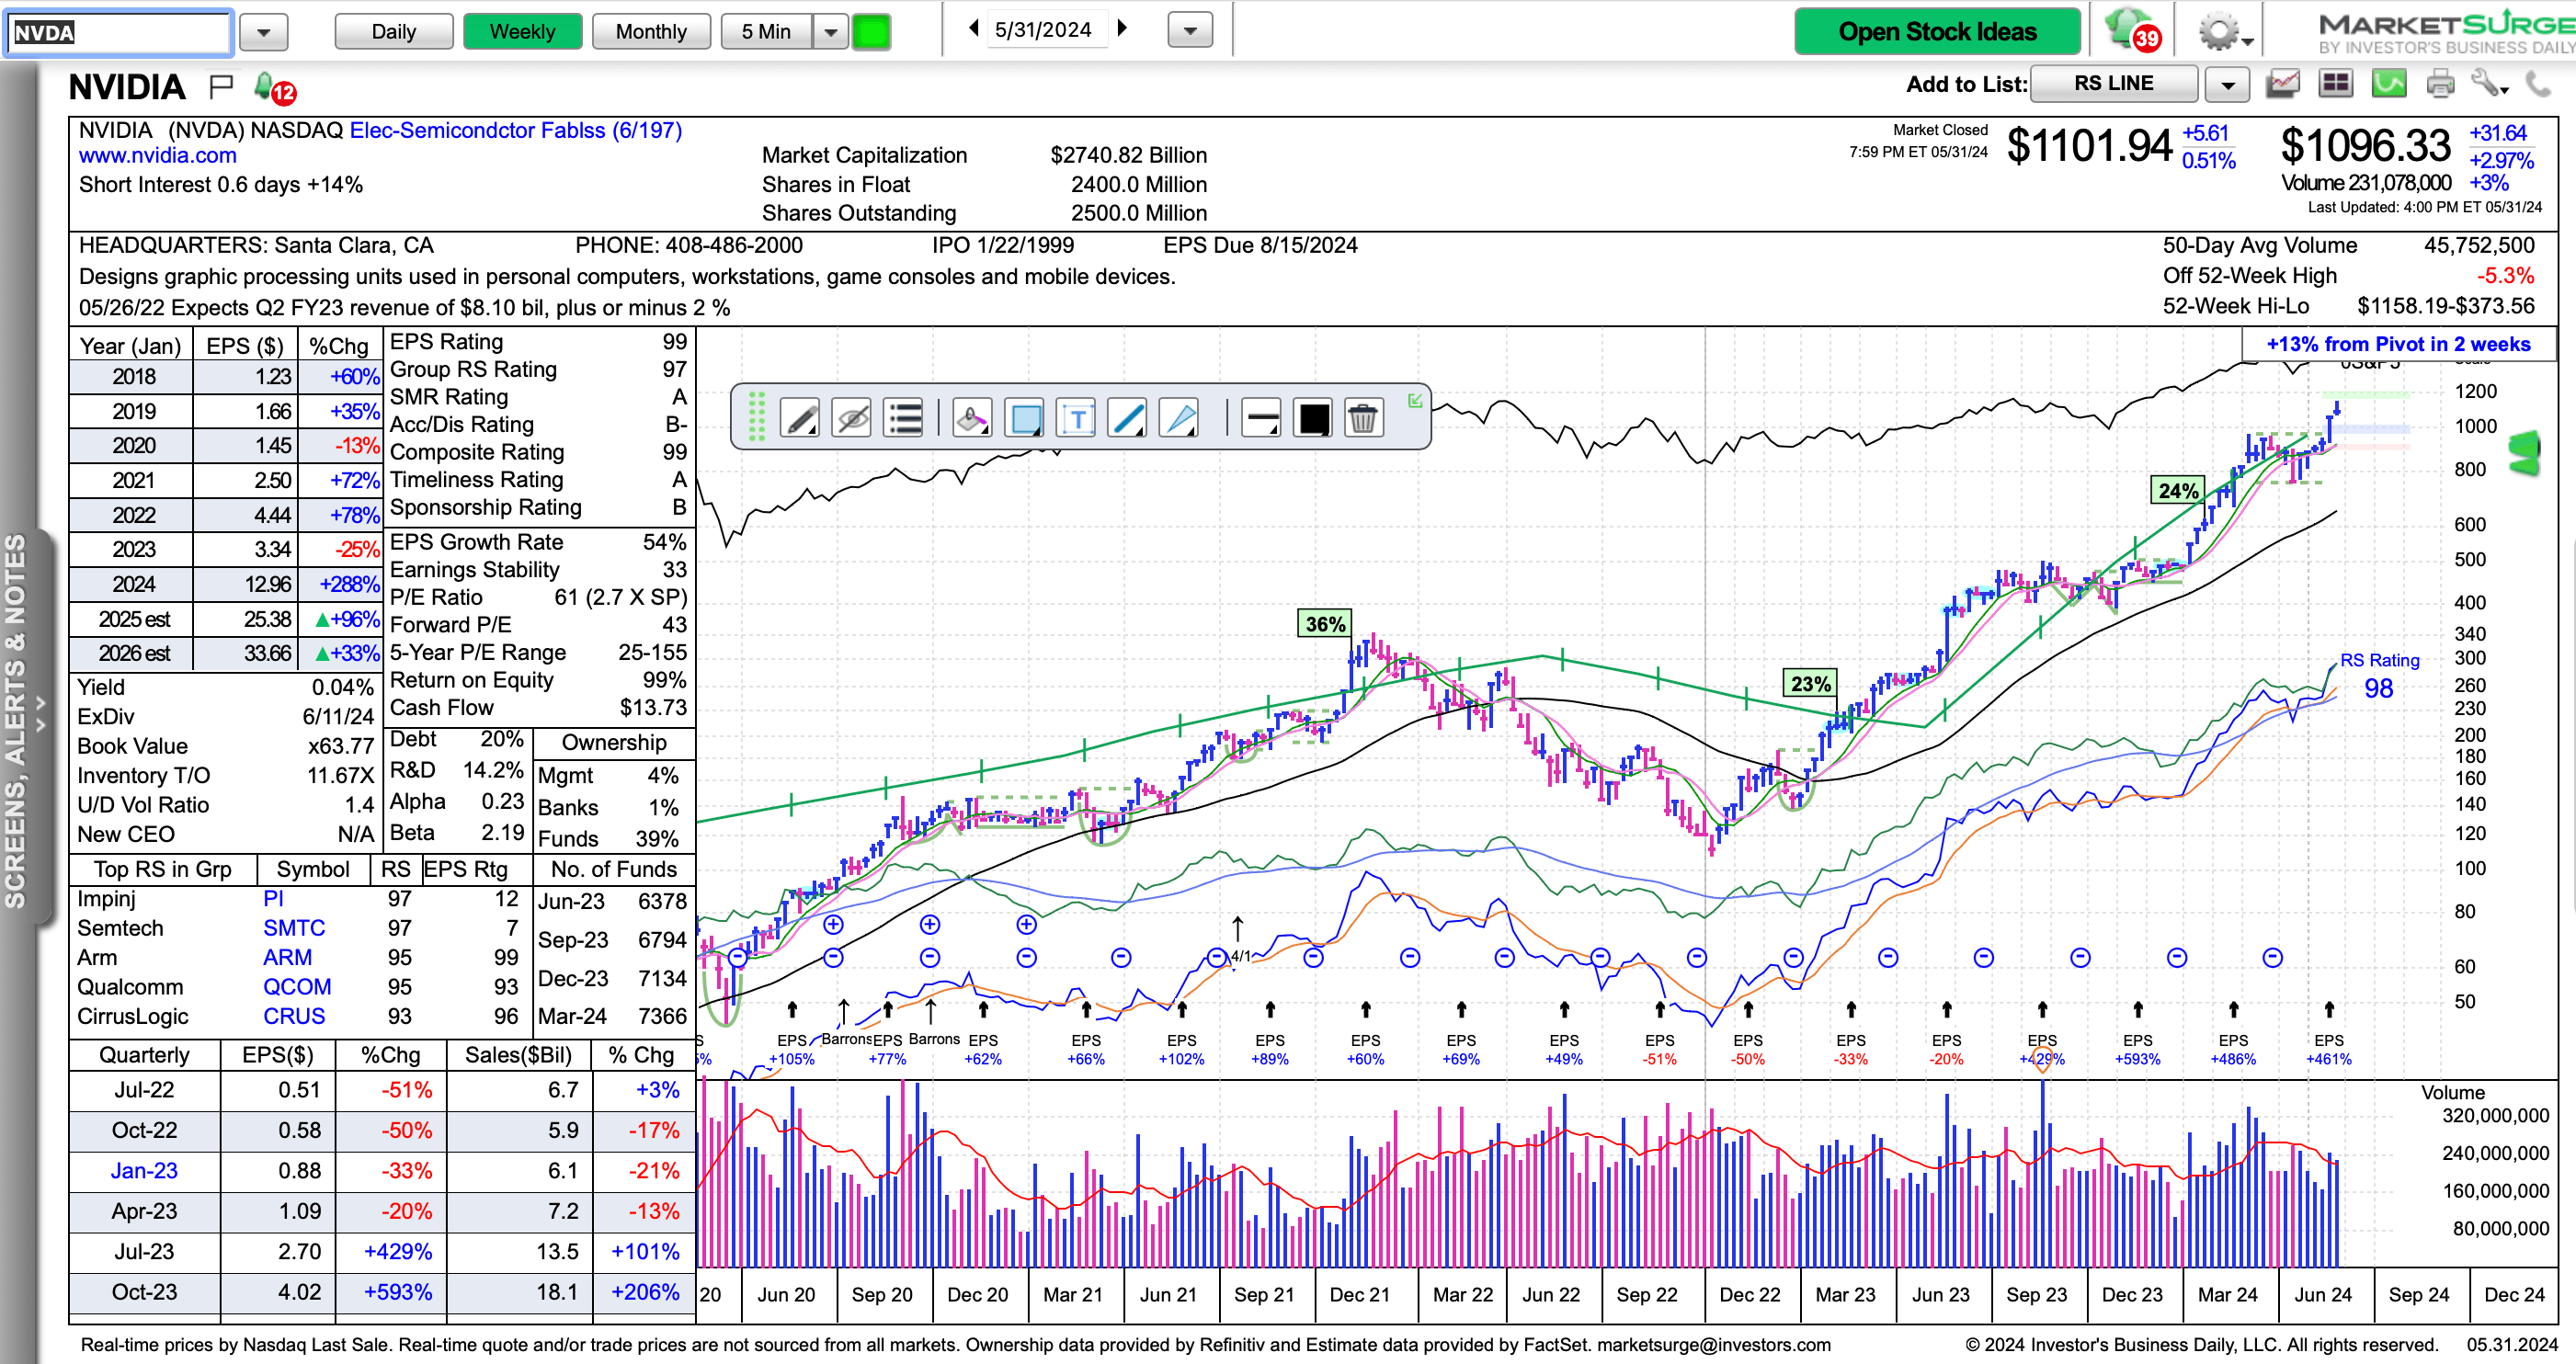Click the printer icon
The height and width of the screenshot is (1364, 2576).
coord(2440,84)
